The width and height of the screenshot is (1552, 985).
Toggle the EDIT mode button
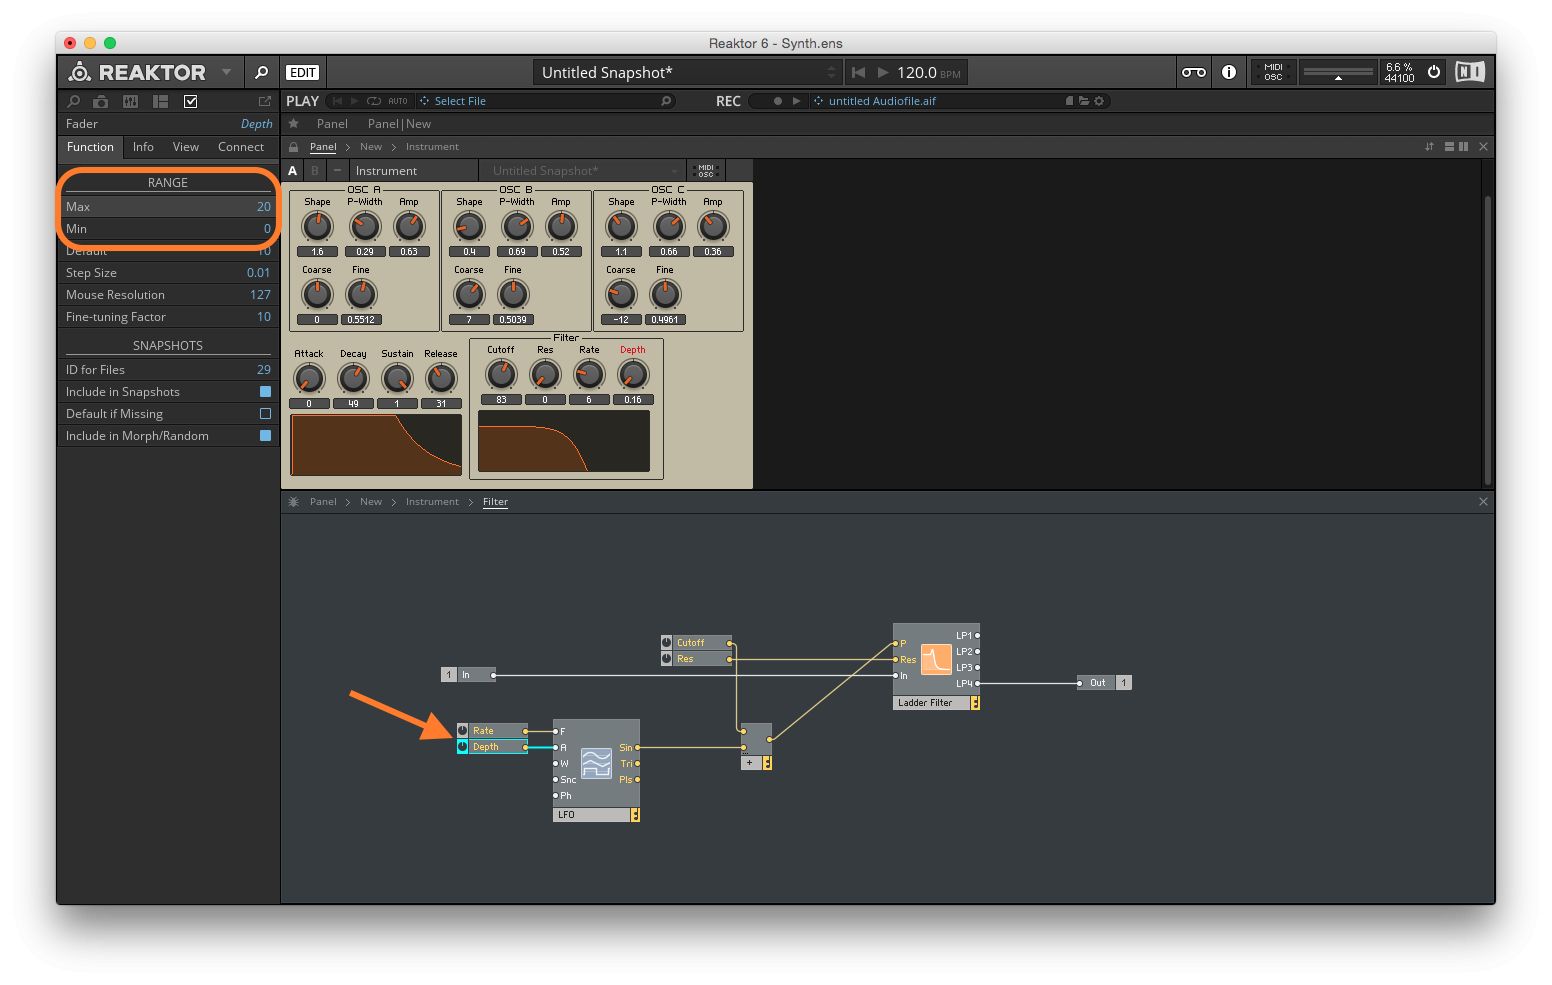[302, 73]
